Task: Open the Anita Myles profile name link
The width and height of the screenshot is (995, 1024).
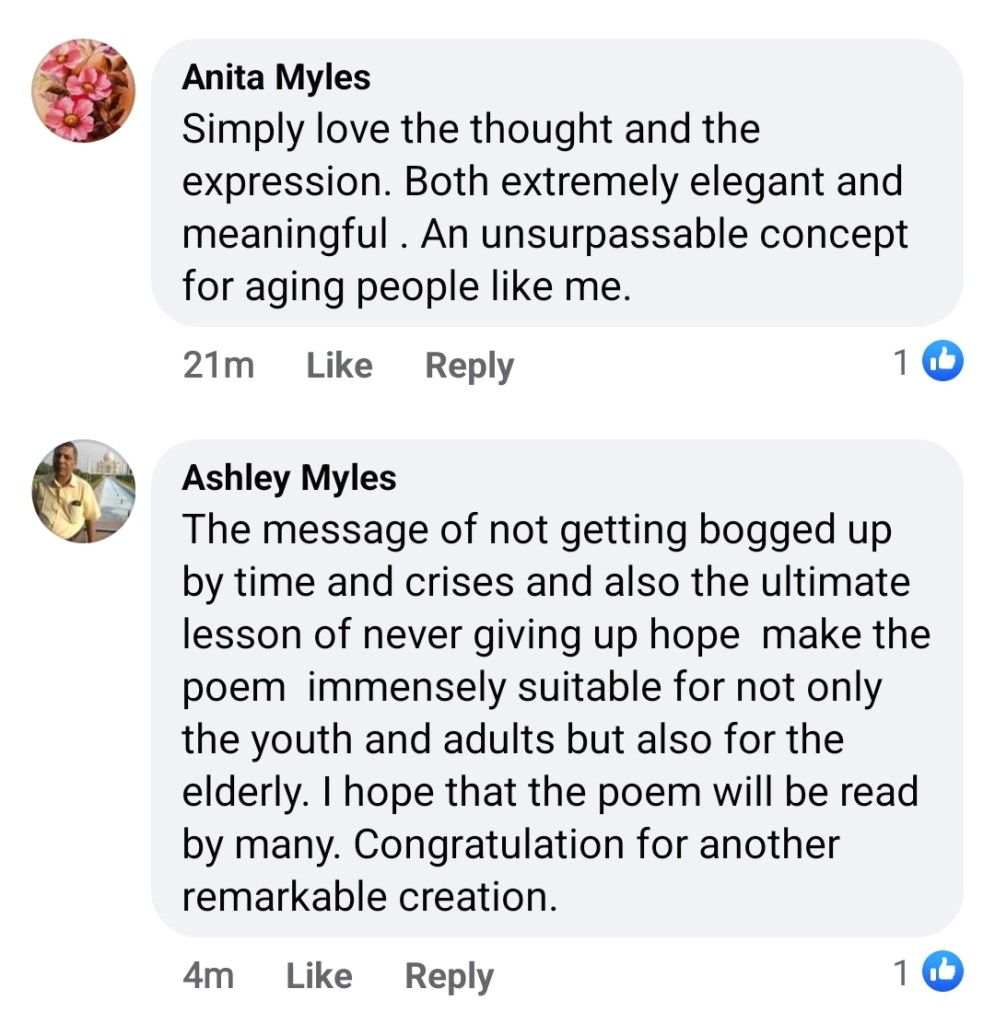Action: [x=276, y=78]
